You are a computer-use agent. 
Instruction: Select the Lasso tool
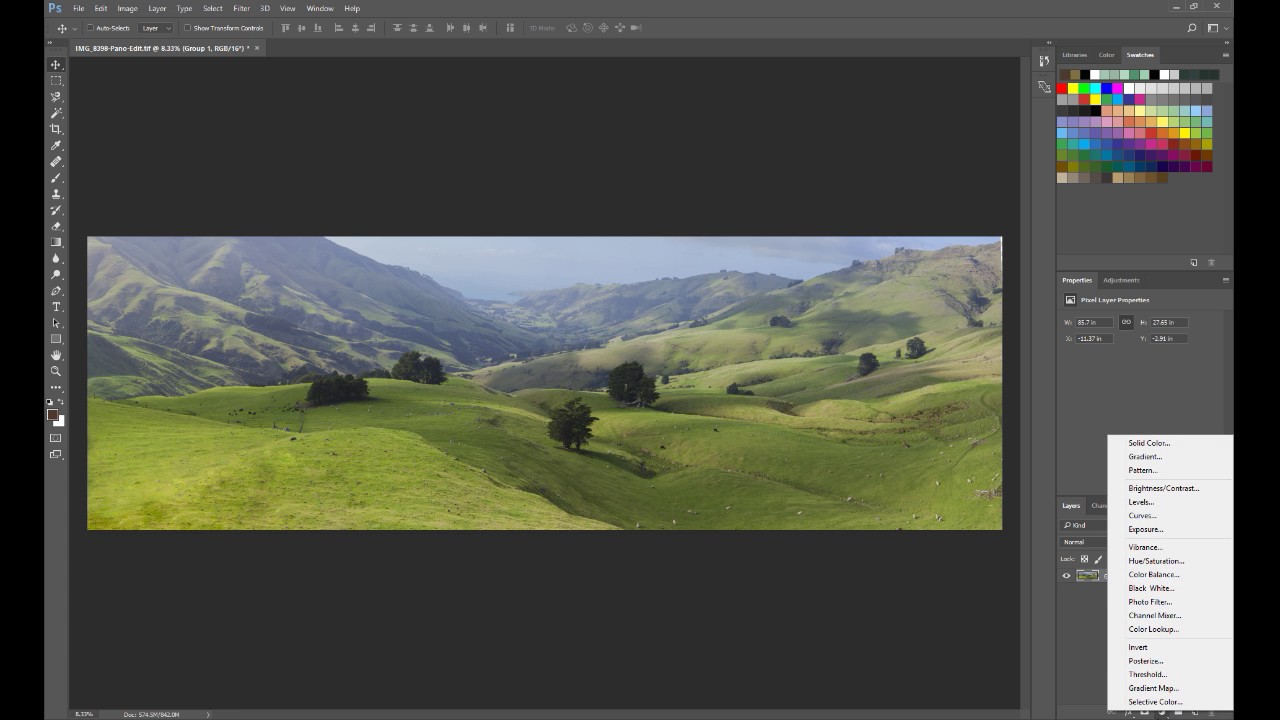pos(56,96)
